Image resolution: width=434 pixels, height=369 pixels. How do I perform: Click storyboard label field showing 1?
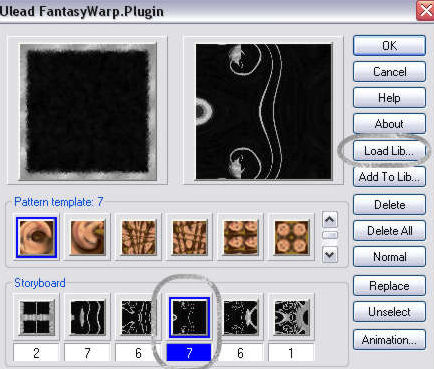tap(291, 353)
